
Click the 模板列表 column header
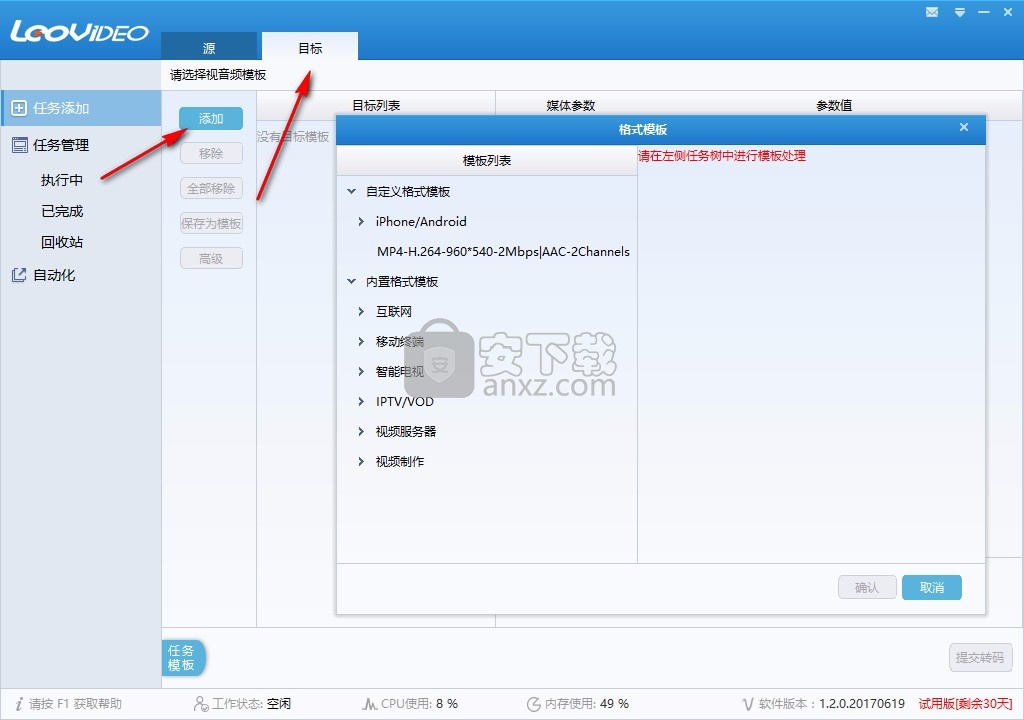[x=487, y=160]
